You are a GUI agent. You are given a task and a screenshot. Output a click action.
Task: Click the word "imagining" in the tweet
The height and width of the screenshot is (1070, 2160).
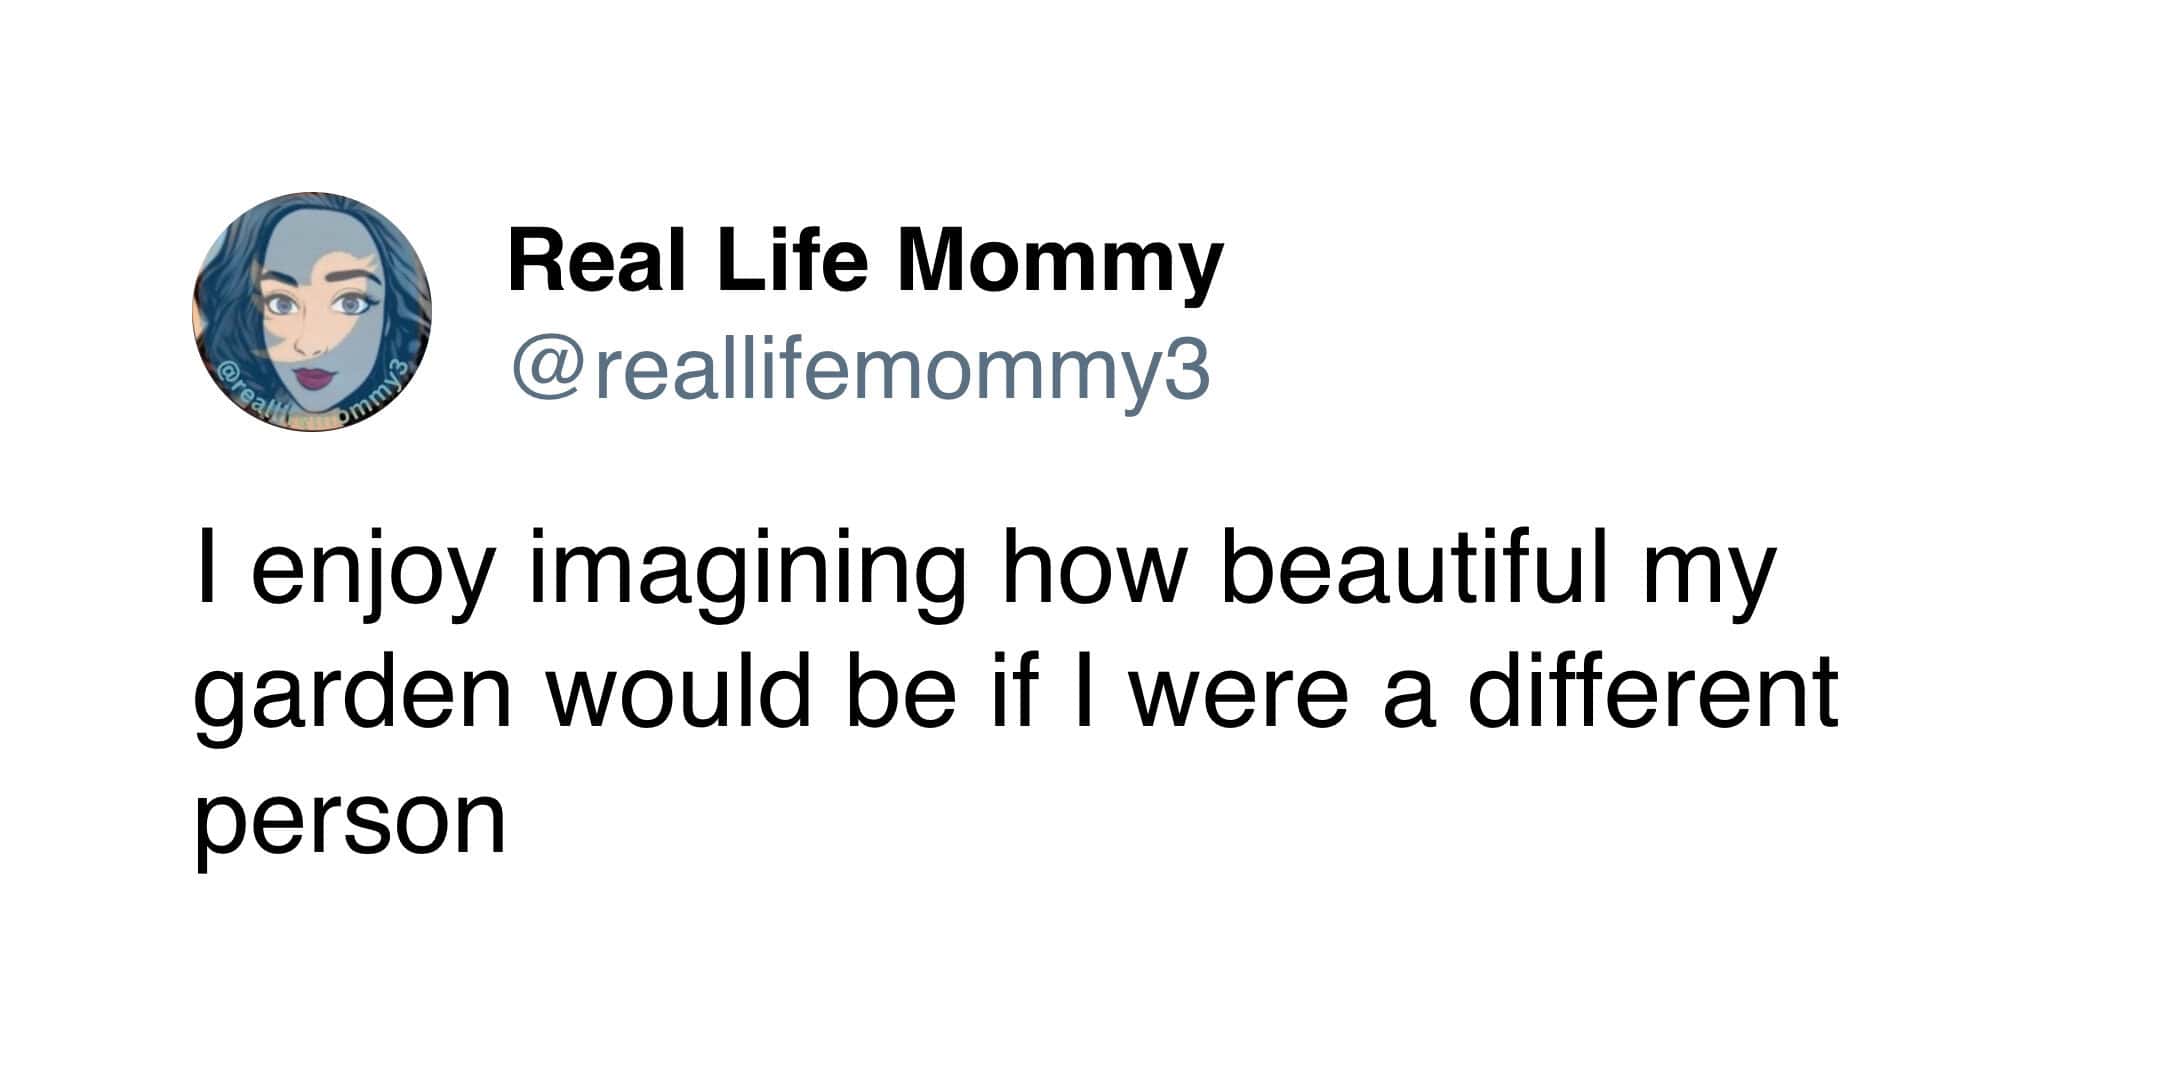click(x=748, y=571)
